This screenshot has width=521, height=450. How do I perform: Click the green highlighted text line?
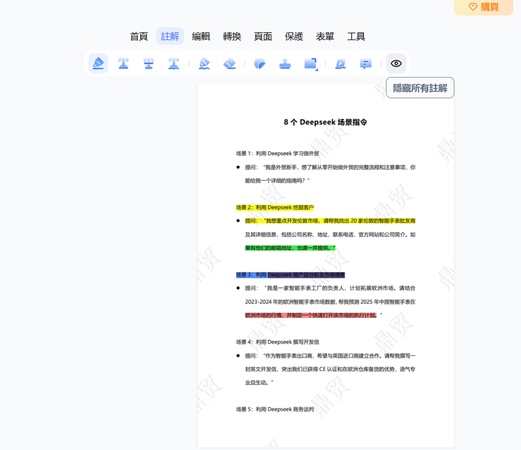(290, 248)
